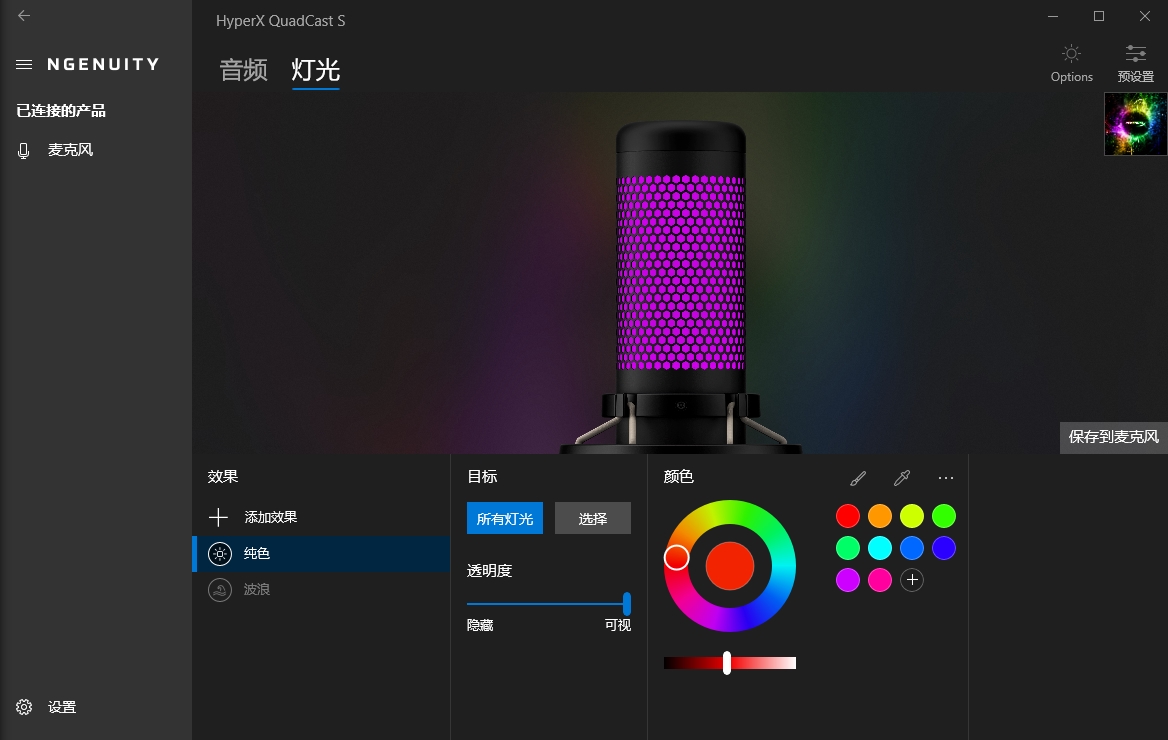Close the NGENUITY window
This screenshot has width=1168, height=740.
click(1145, 16)
